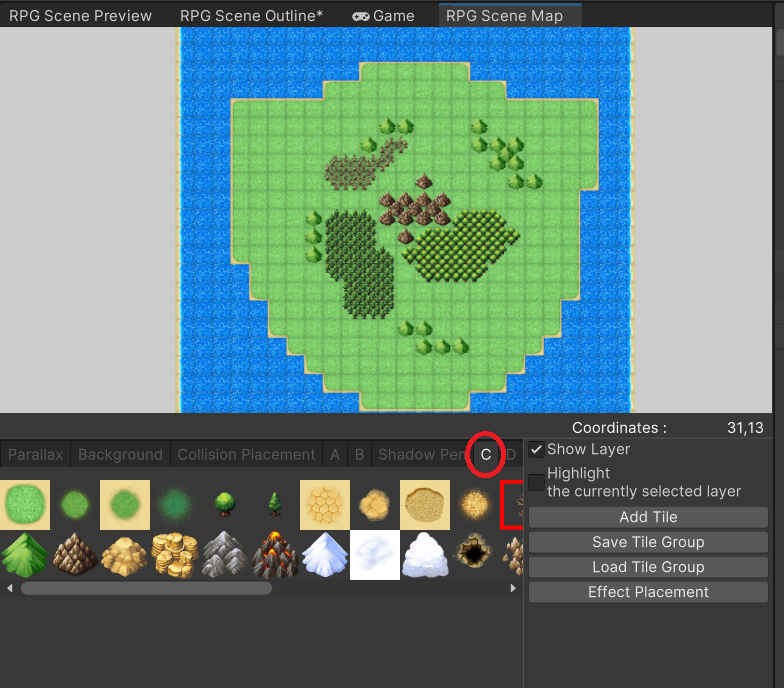Choose the white cloud tile
The width and height of the screenshot is (784, 688).
click(x=375, y=555)
